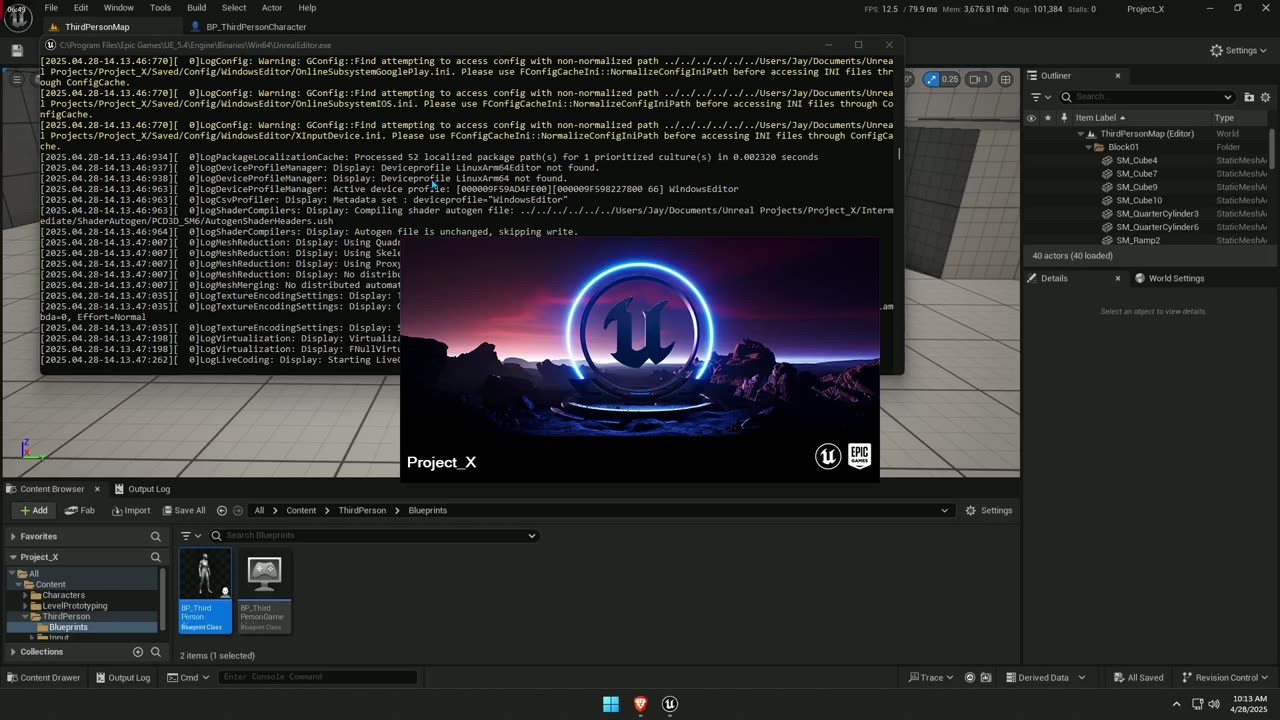Open Windows Start menu
This screenshot has width=1280, height=720.
610,704
